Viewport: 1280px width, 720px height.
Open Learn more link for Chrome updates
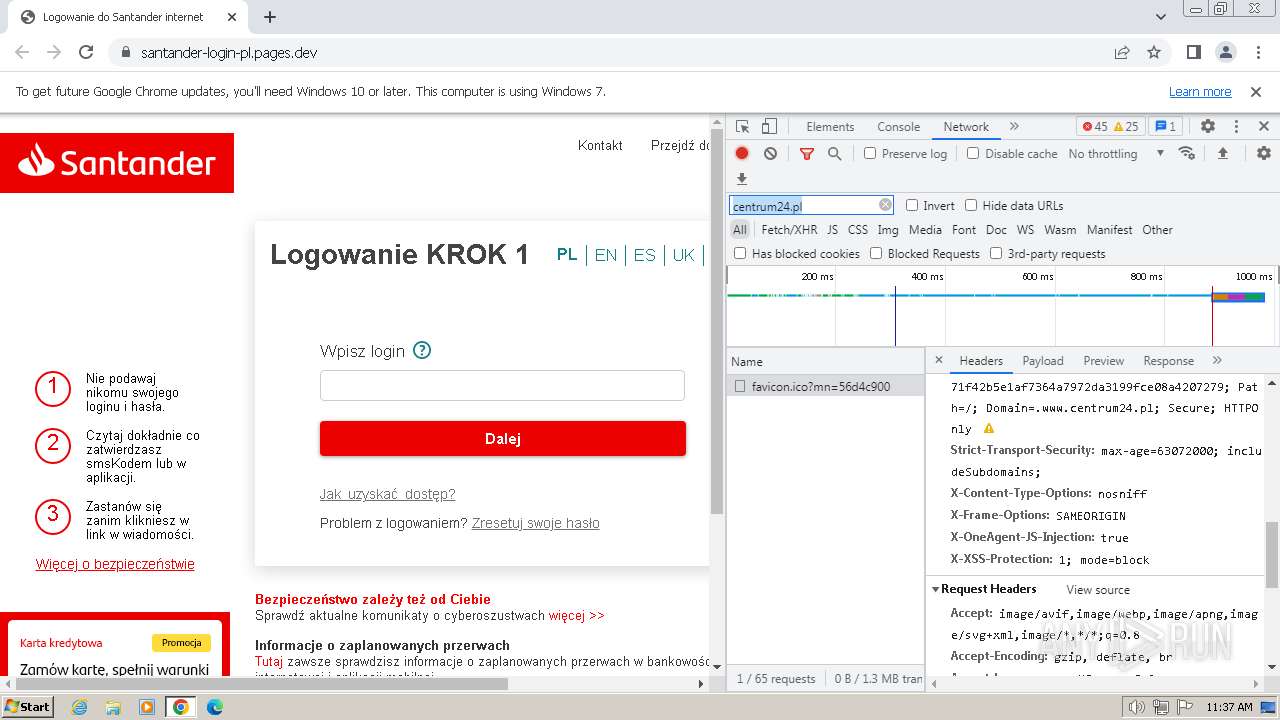pyautogui.click(x=1200, y=91)
